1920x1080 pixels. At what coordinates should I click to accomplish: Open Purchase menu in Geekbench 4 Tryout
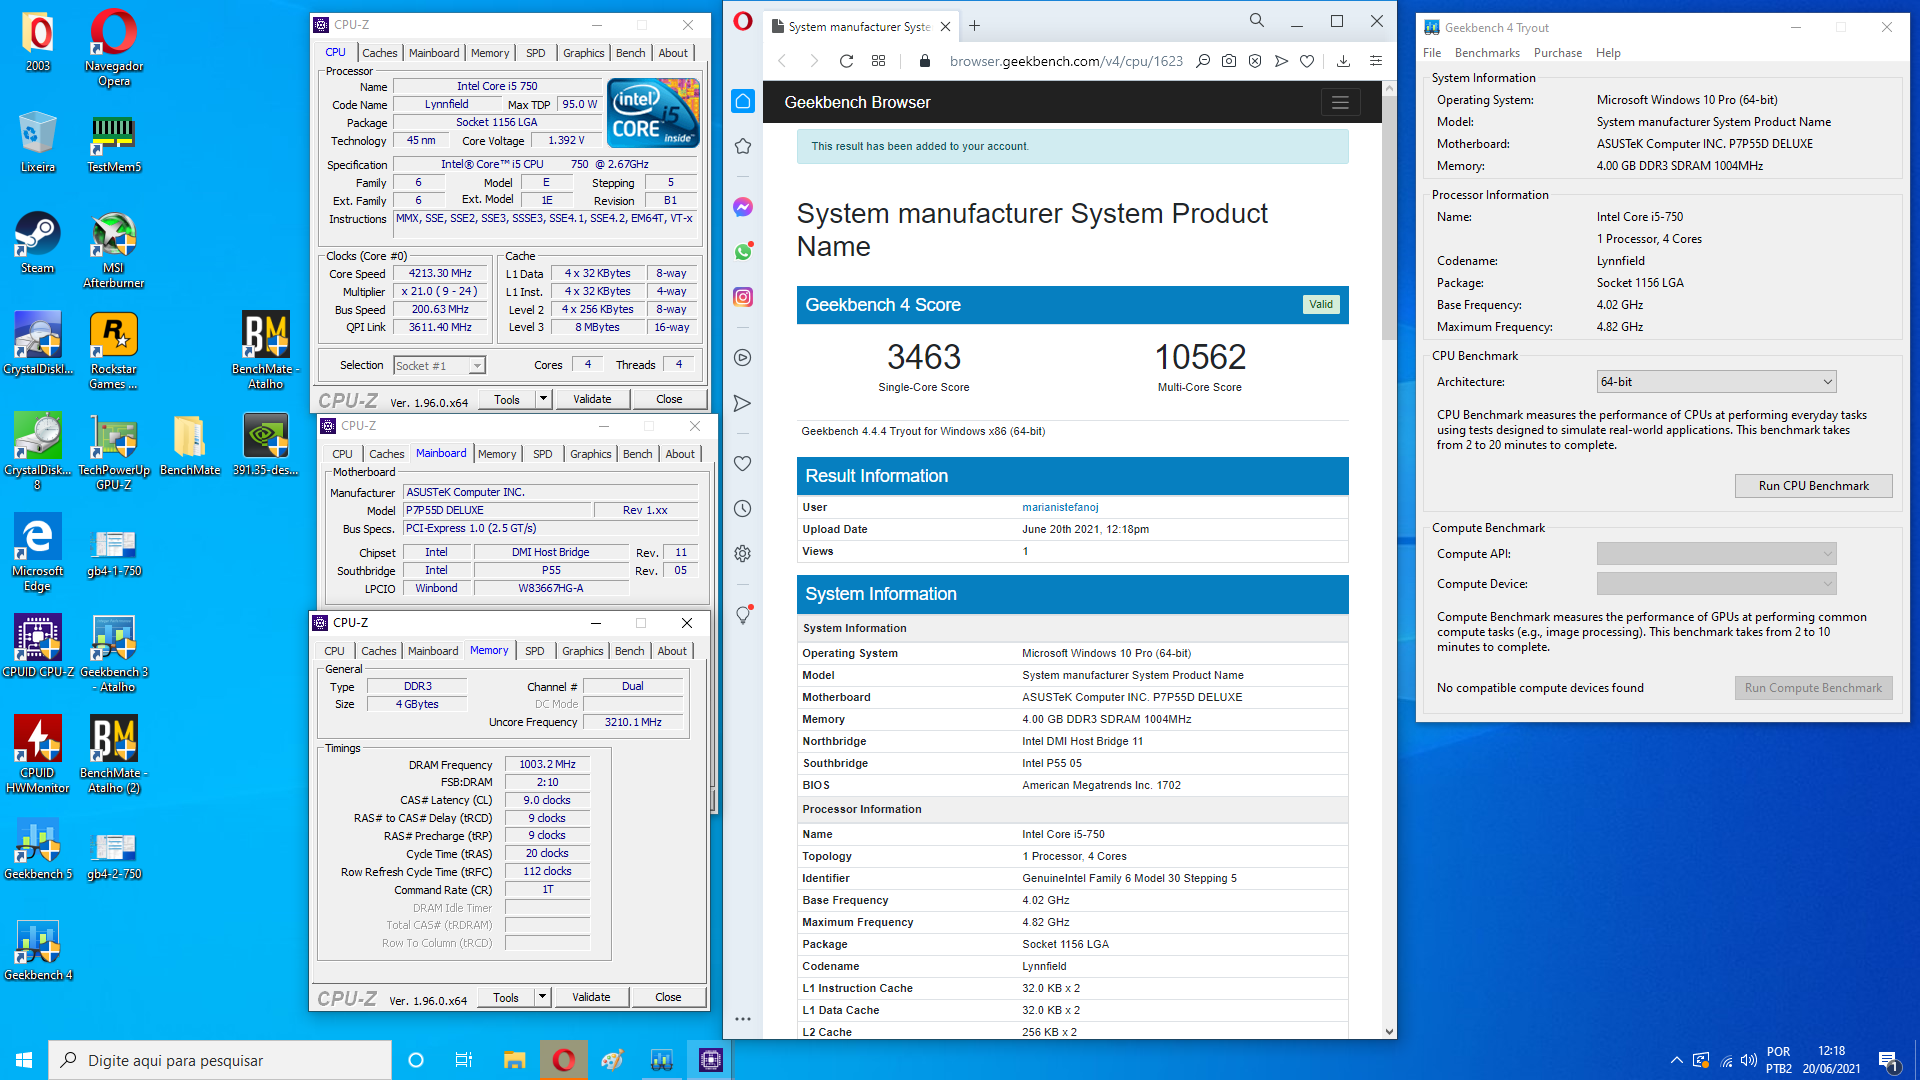[x=1558, y=53]
